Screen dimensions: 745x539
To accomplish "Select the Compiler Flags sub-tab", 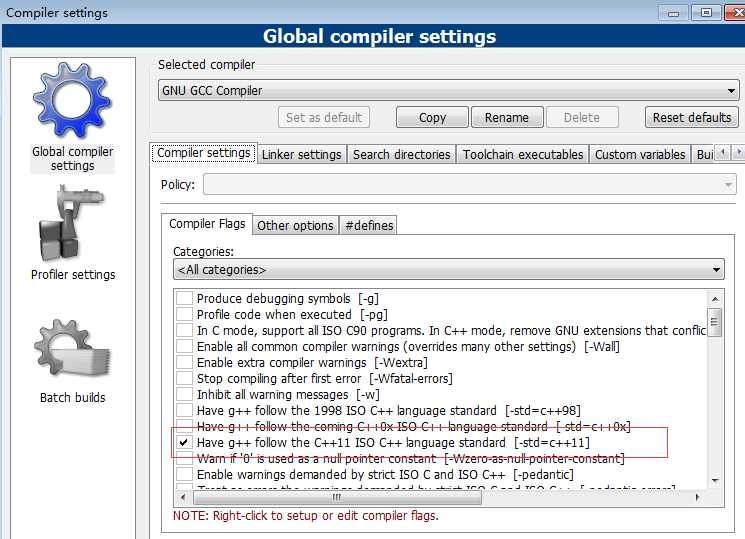I will 207,224.
